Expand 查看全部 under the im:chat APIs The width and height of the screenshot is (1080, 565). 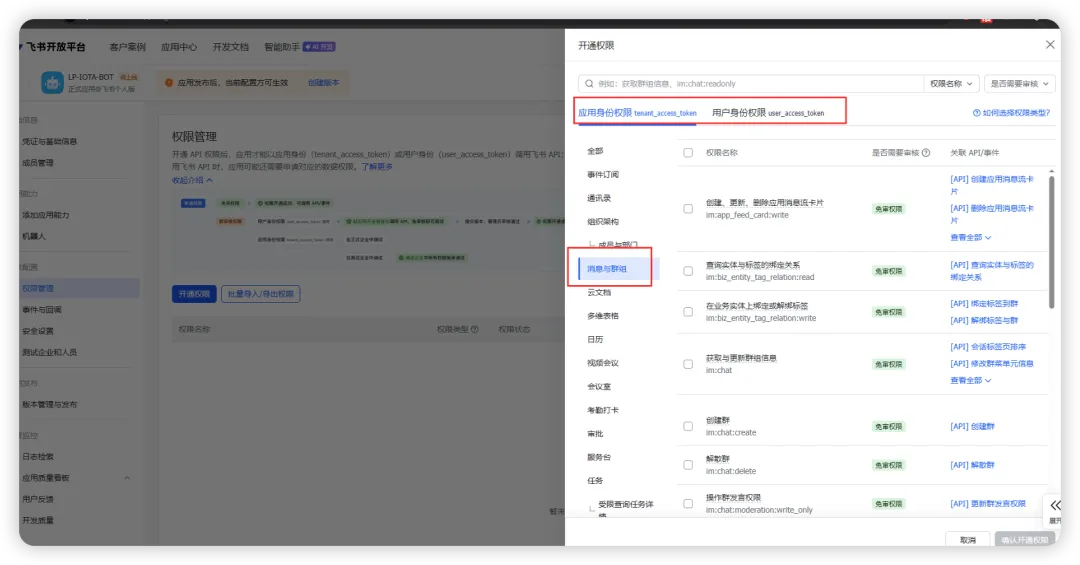tap(970, 380)
